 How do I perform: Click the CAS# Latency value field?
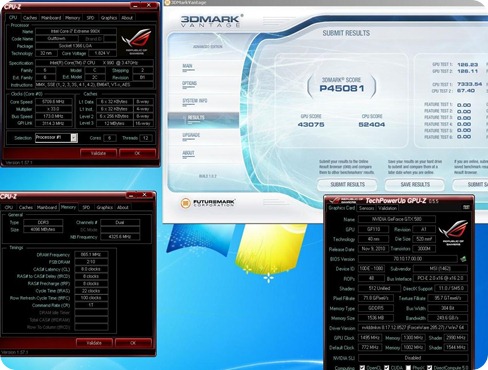coord(91,269)
